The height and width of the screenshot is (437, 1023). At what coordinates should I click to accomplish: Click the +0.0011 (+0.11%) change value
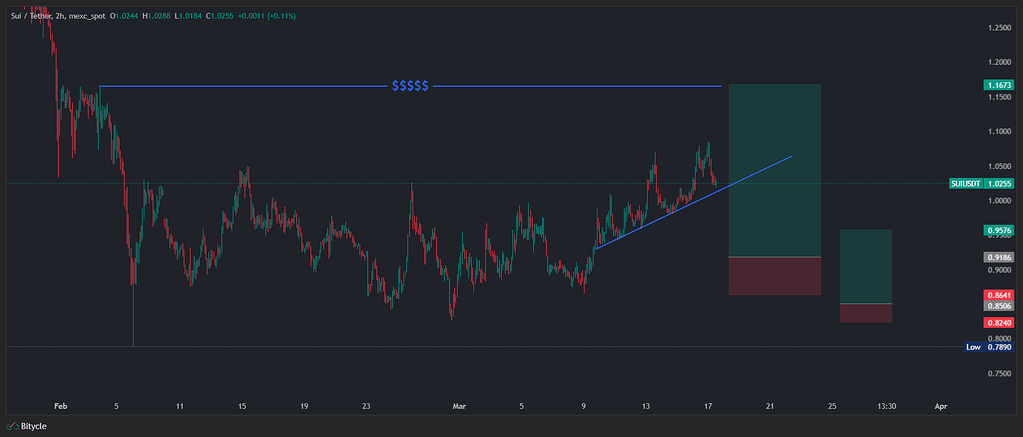266,16
